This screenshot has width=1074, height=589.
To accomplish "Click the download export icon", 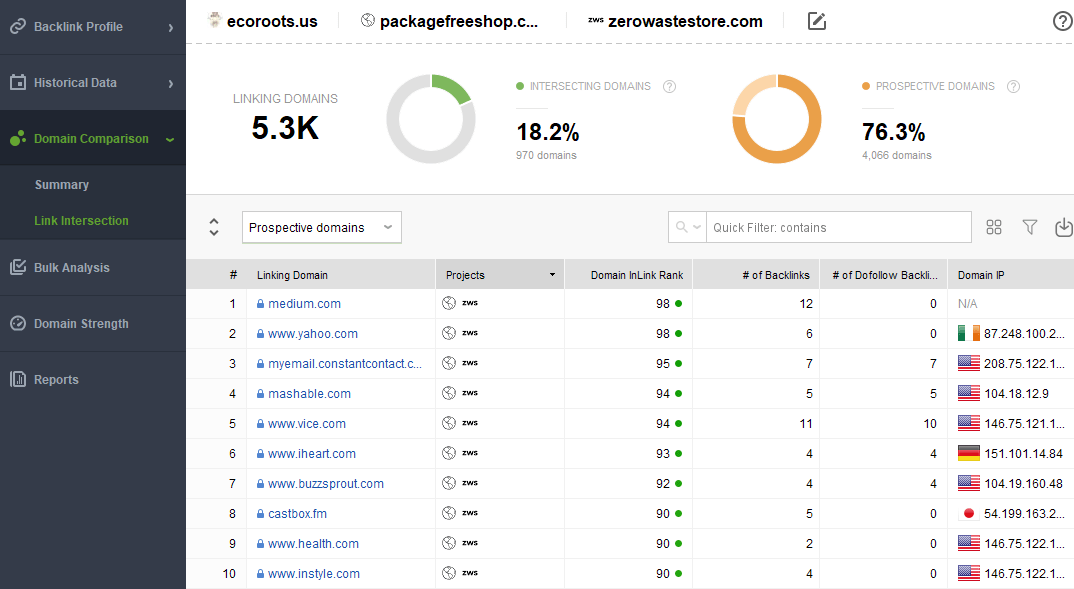I will (x=1064, y=227).
